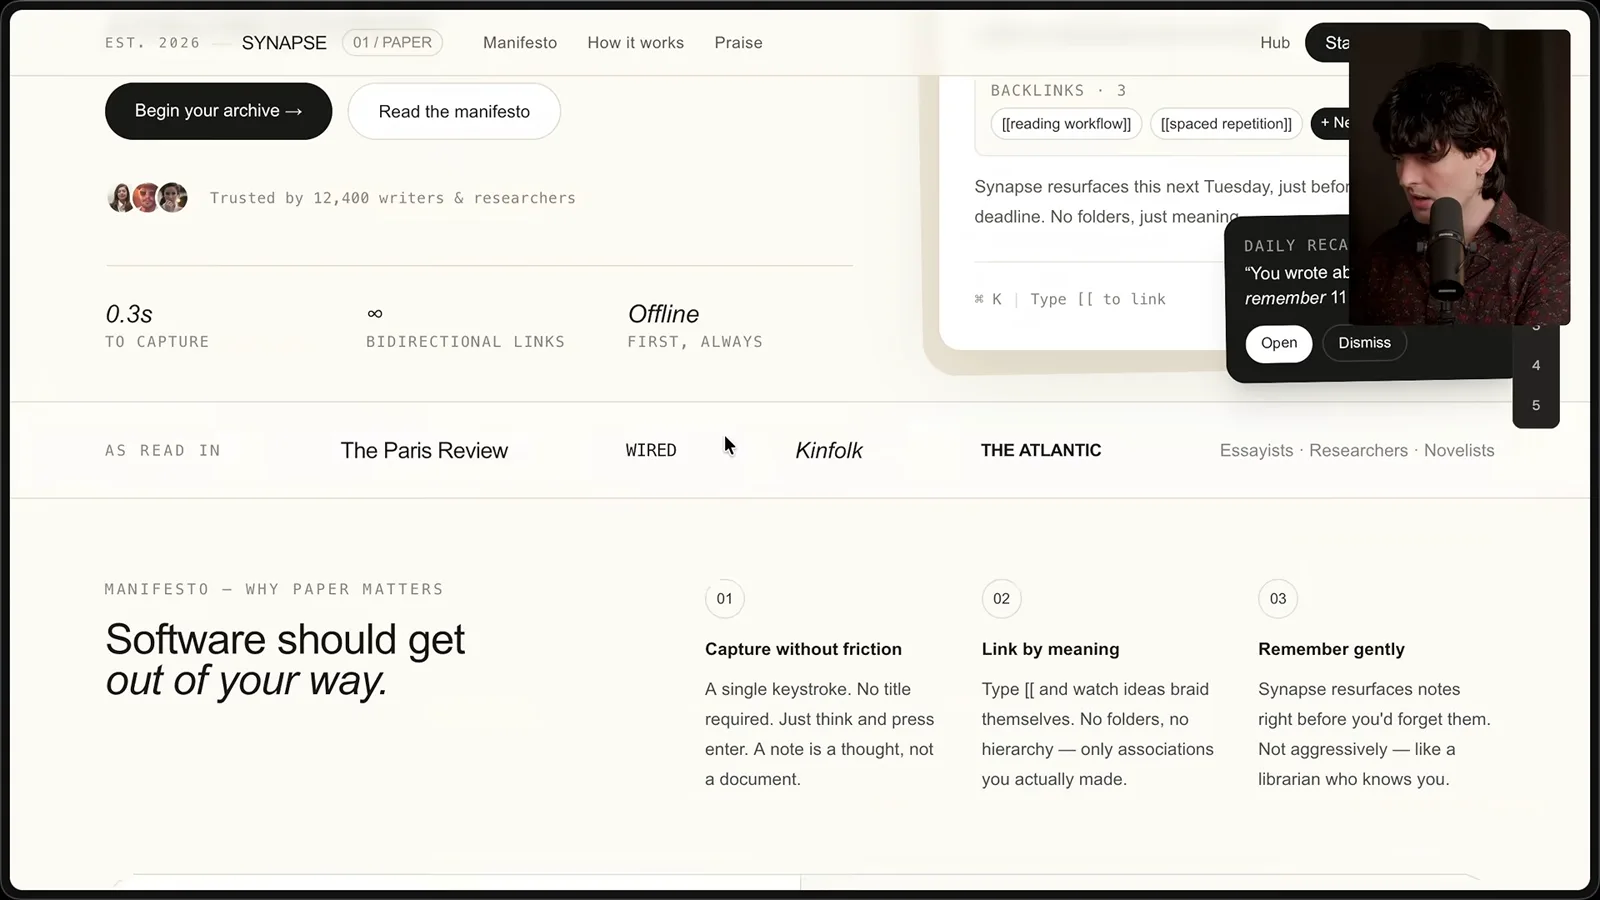Dismiss the daily recap card

[x=1364, y=343]
